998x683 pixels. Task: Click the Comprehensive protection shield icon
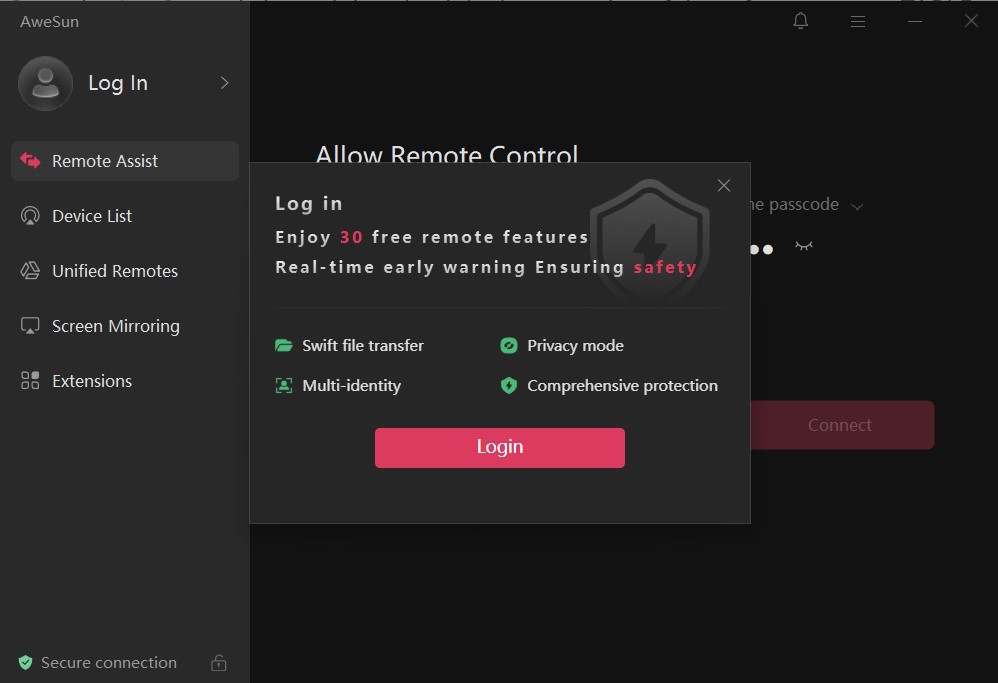508,386
